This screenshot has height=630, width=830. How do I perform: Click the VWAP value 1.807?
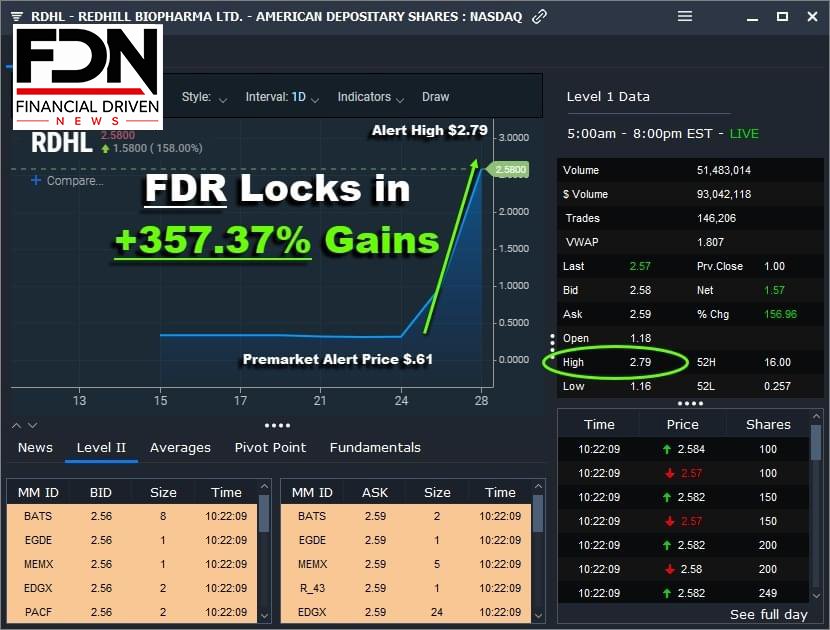click(x=710, y=242)
